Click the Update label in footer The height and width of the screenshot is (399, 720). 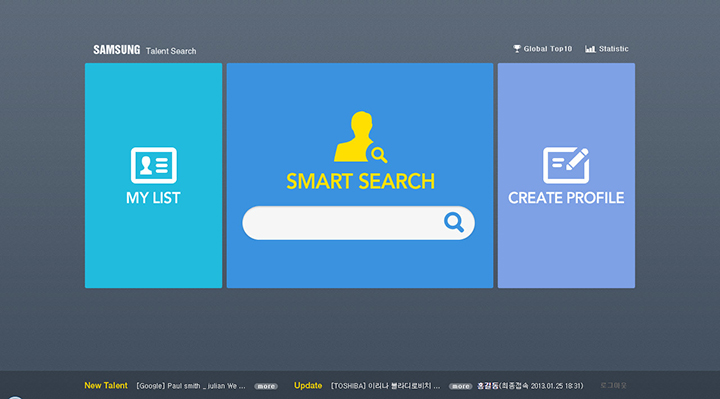[x=308, y=386]
